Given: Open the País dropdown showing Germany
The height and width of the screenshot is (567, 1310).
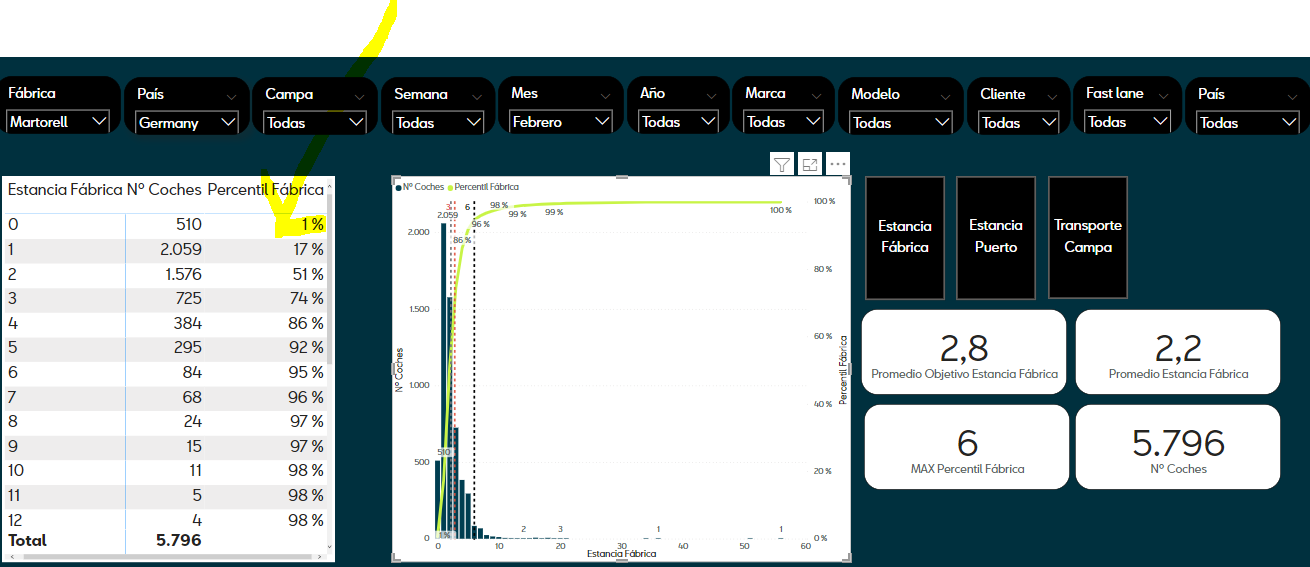Looking at the screenshot, I should coord(187,123).
